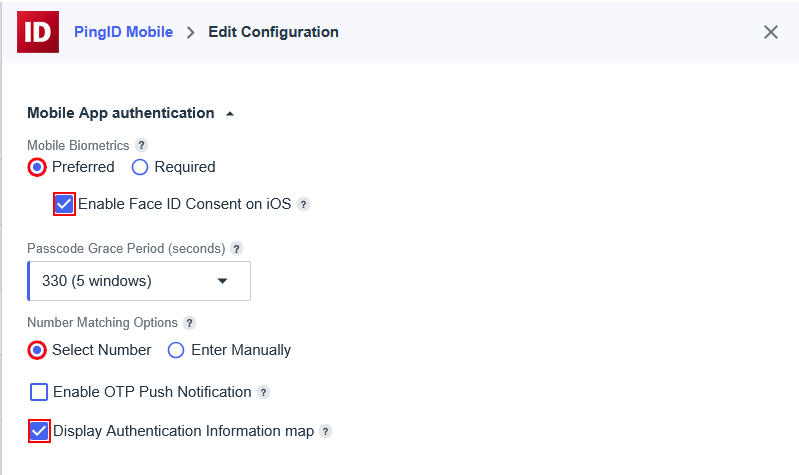Click the breadcrumb chevron after PingID Mobile
Screen dimensions: 799x475
(x=190, y=32)
